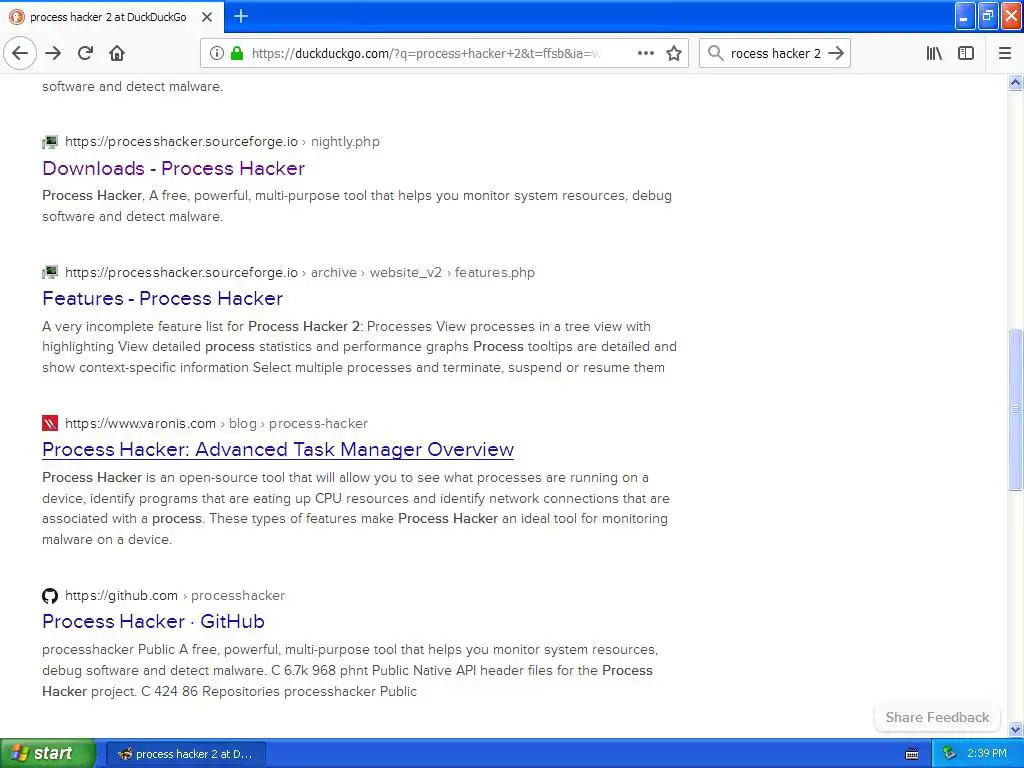This screenshot has width=1024, height=768.
Task: Click the www.varonis.com blog URL text
Action: (216, 423)
